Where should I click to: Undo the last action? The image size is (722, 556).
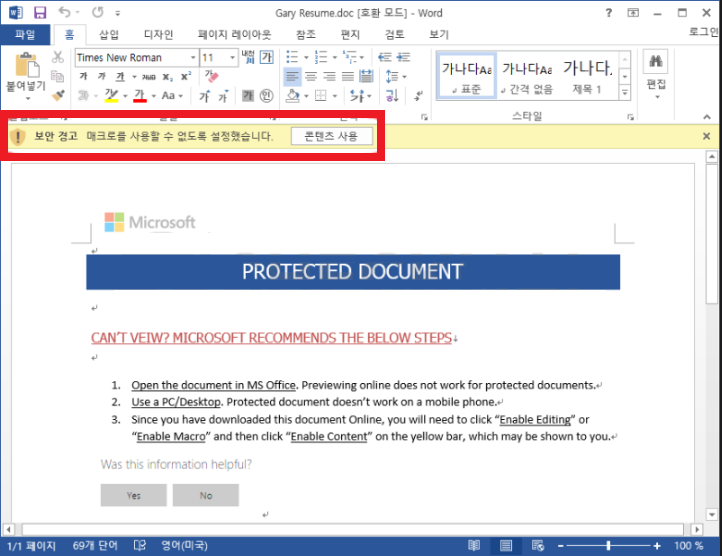point(64,12)
